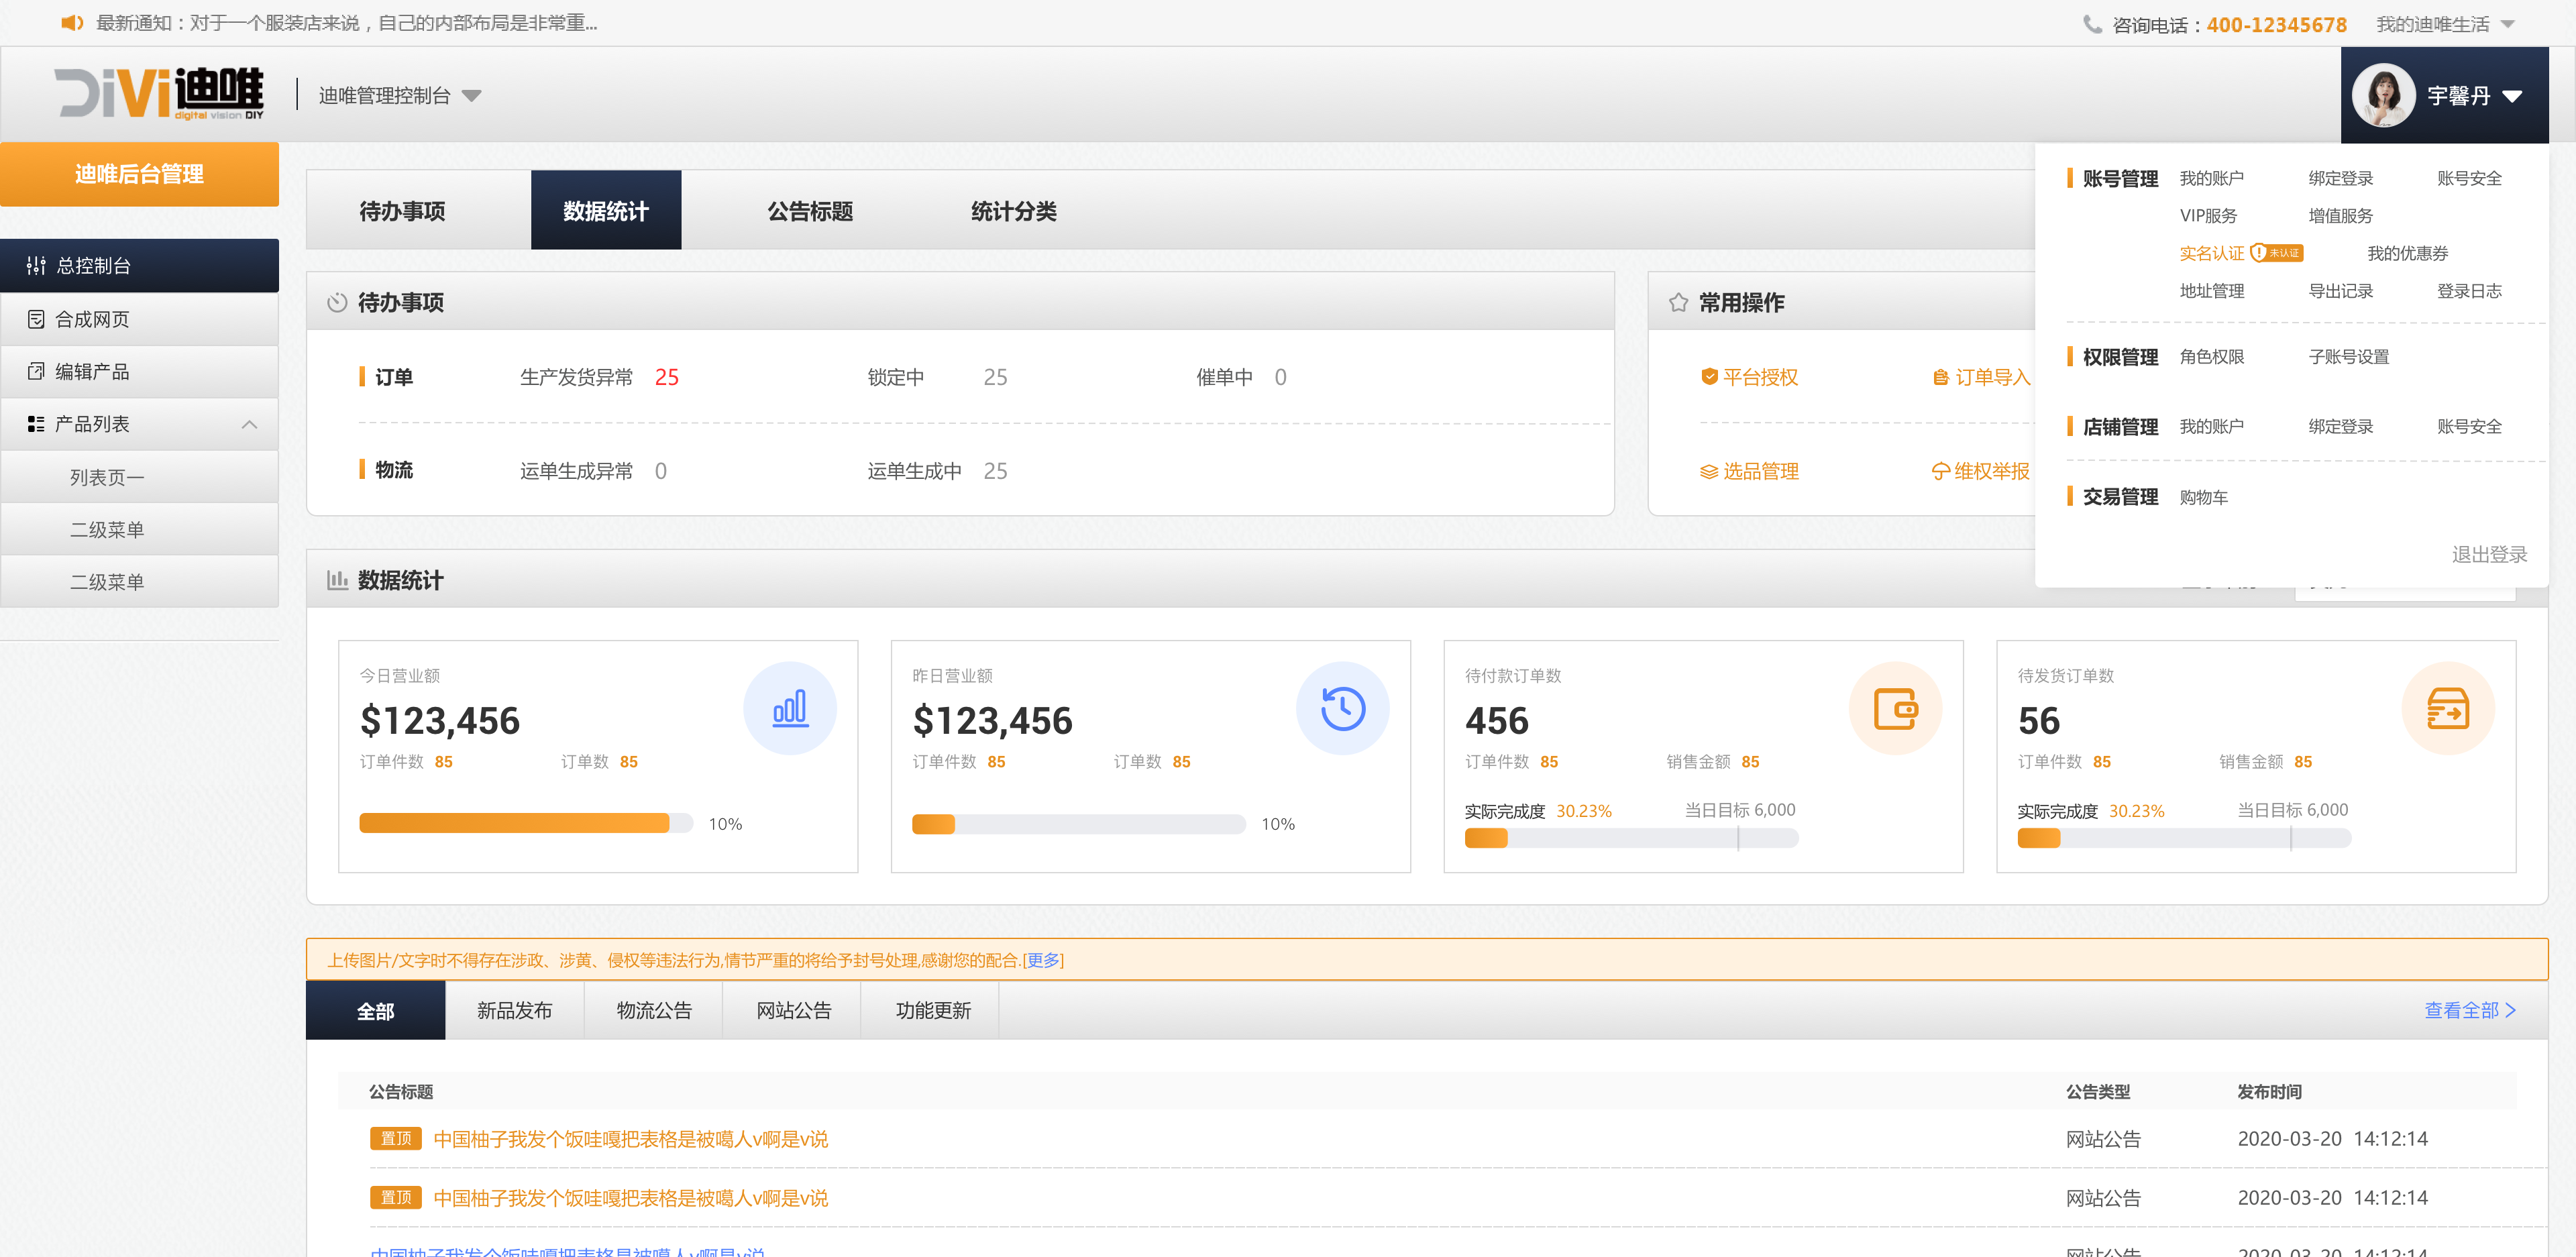Collapse the 产品列表 sidebar menu
The width and height of the screenshot is (2576, 1257).
tap(249, 424)
